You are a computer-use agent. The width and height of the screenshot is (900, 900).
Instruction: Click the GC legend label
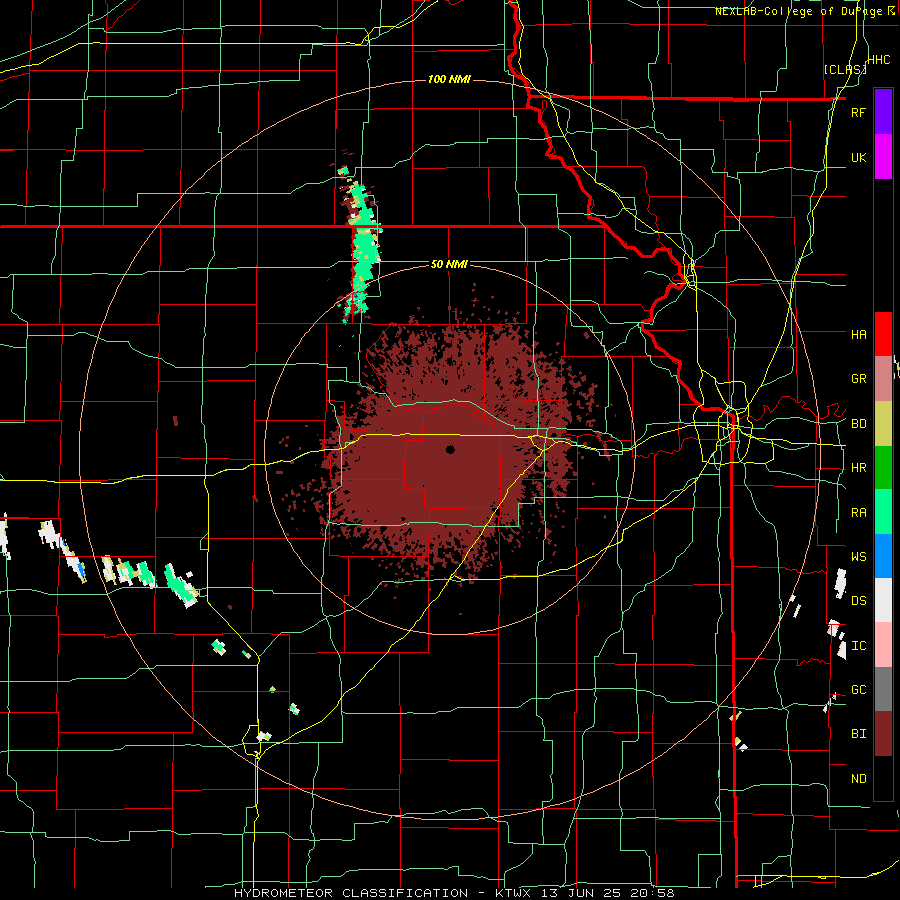pos(858,690)
